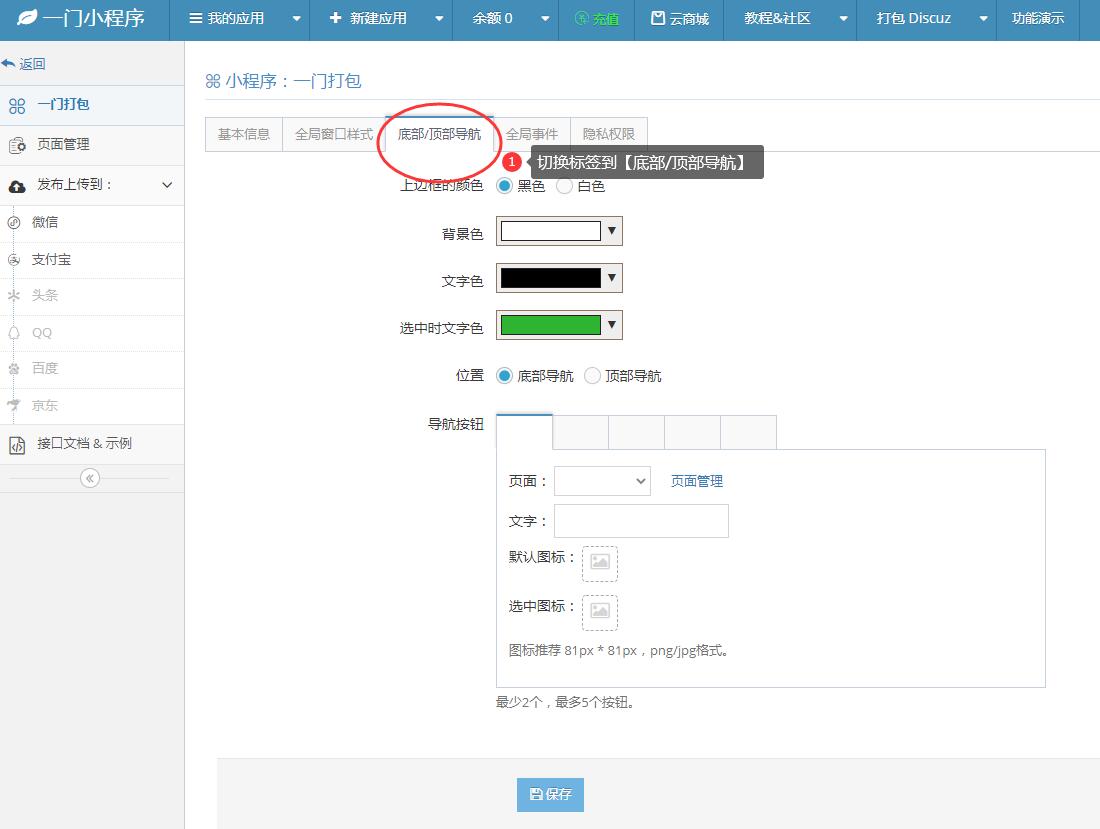The width and height of the screenshot is (1100, 829).
Task: Click the 充值 label in top bar
Action: [x=605, y=19]
